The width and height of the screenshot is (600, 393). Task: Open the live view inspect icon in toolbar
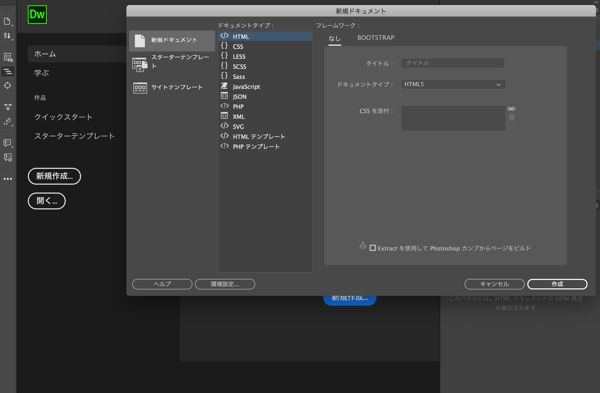pos(8,57)
